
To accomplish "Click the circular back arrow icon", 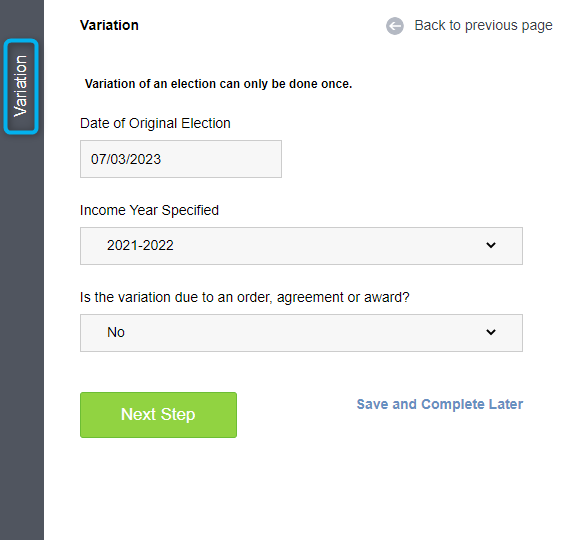I will click(395, 26).
